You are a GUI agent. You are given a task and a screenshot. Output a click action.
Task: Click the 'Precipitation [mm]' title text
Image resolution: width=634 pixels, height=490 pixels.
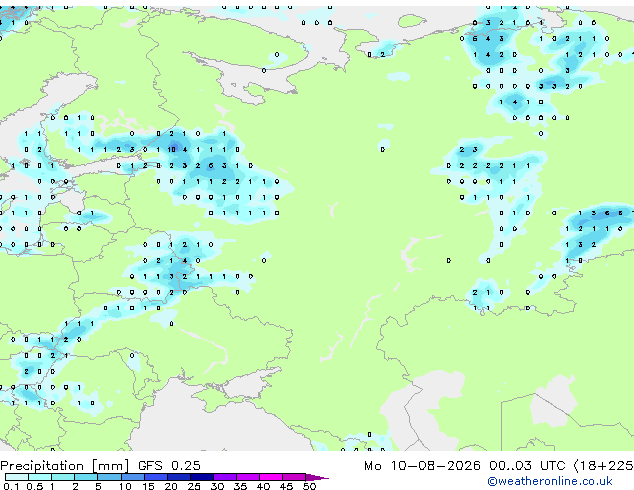[x=65, y=466]
